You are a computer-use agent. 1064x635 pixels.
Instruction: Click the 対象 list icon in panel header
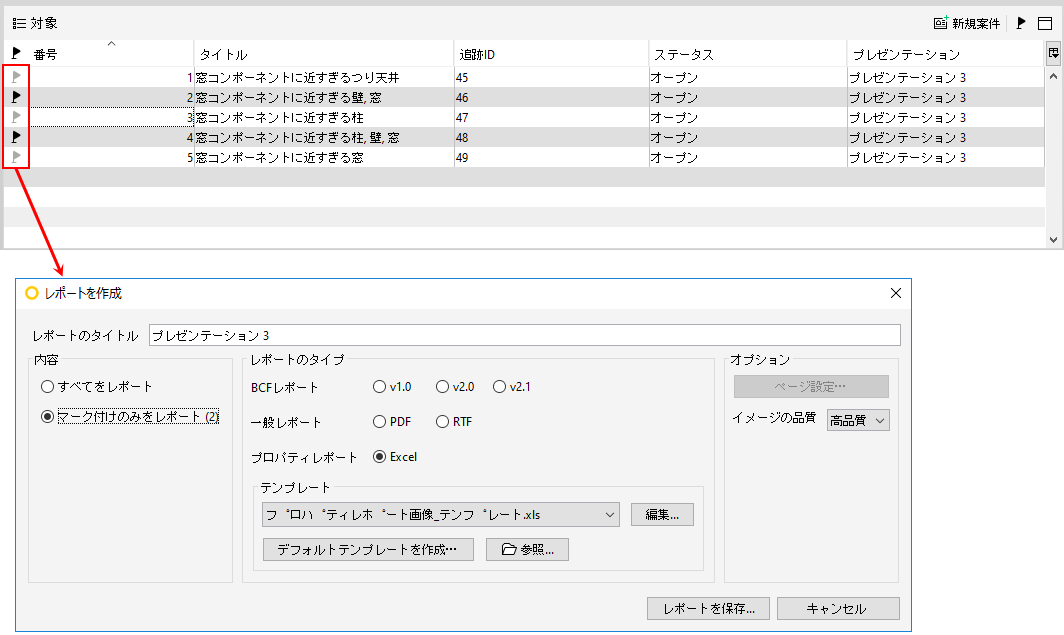19,24
